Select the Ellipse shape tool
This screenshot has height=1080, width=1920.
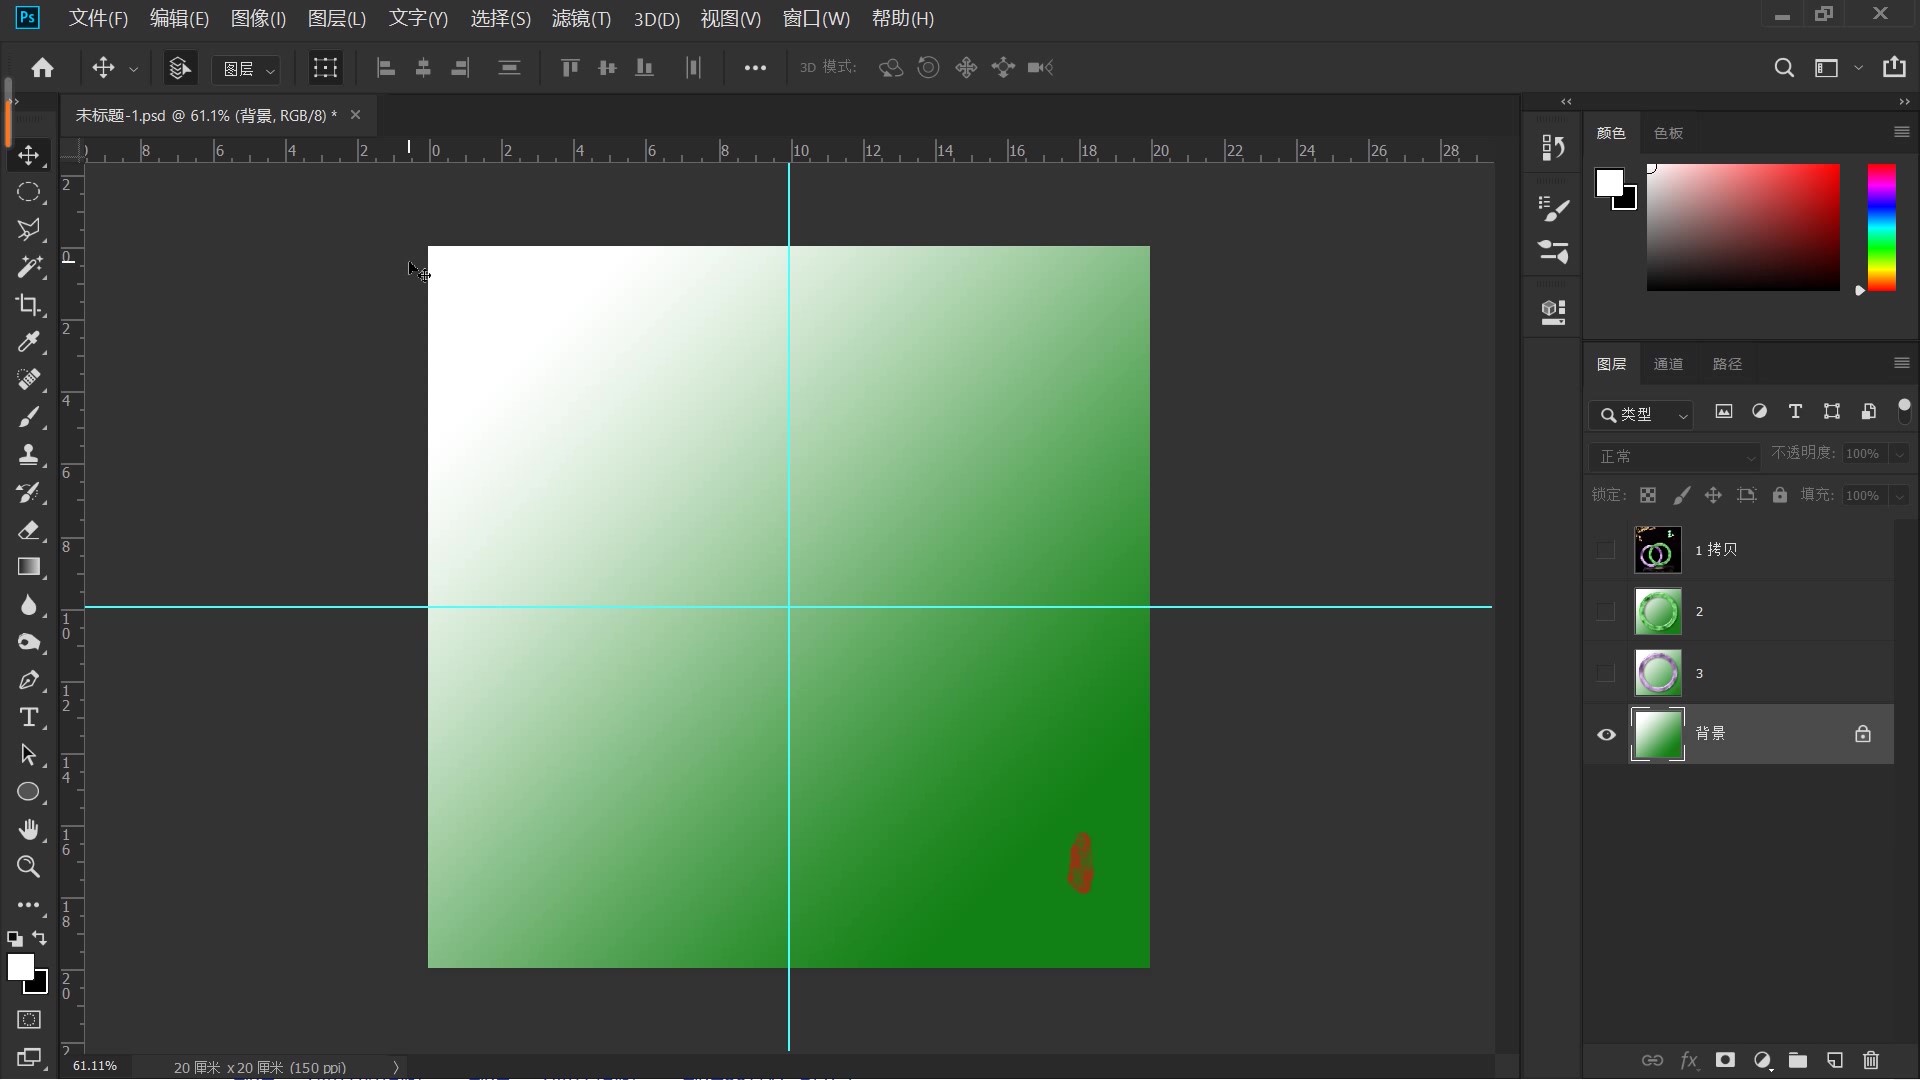click(28, 792)
